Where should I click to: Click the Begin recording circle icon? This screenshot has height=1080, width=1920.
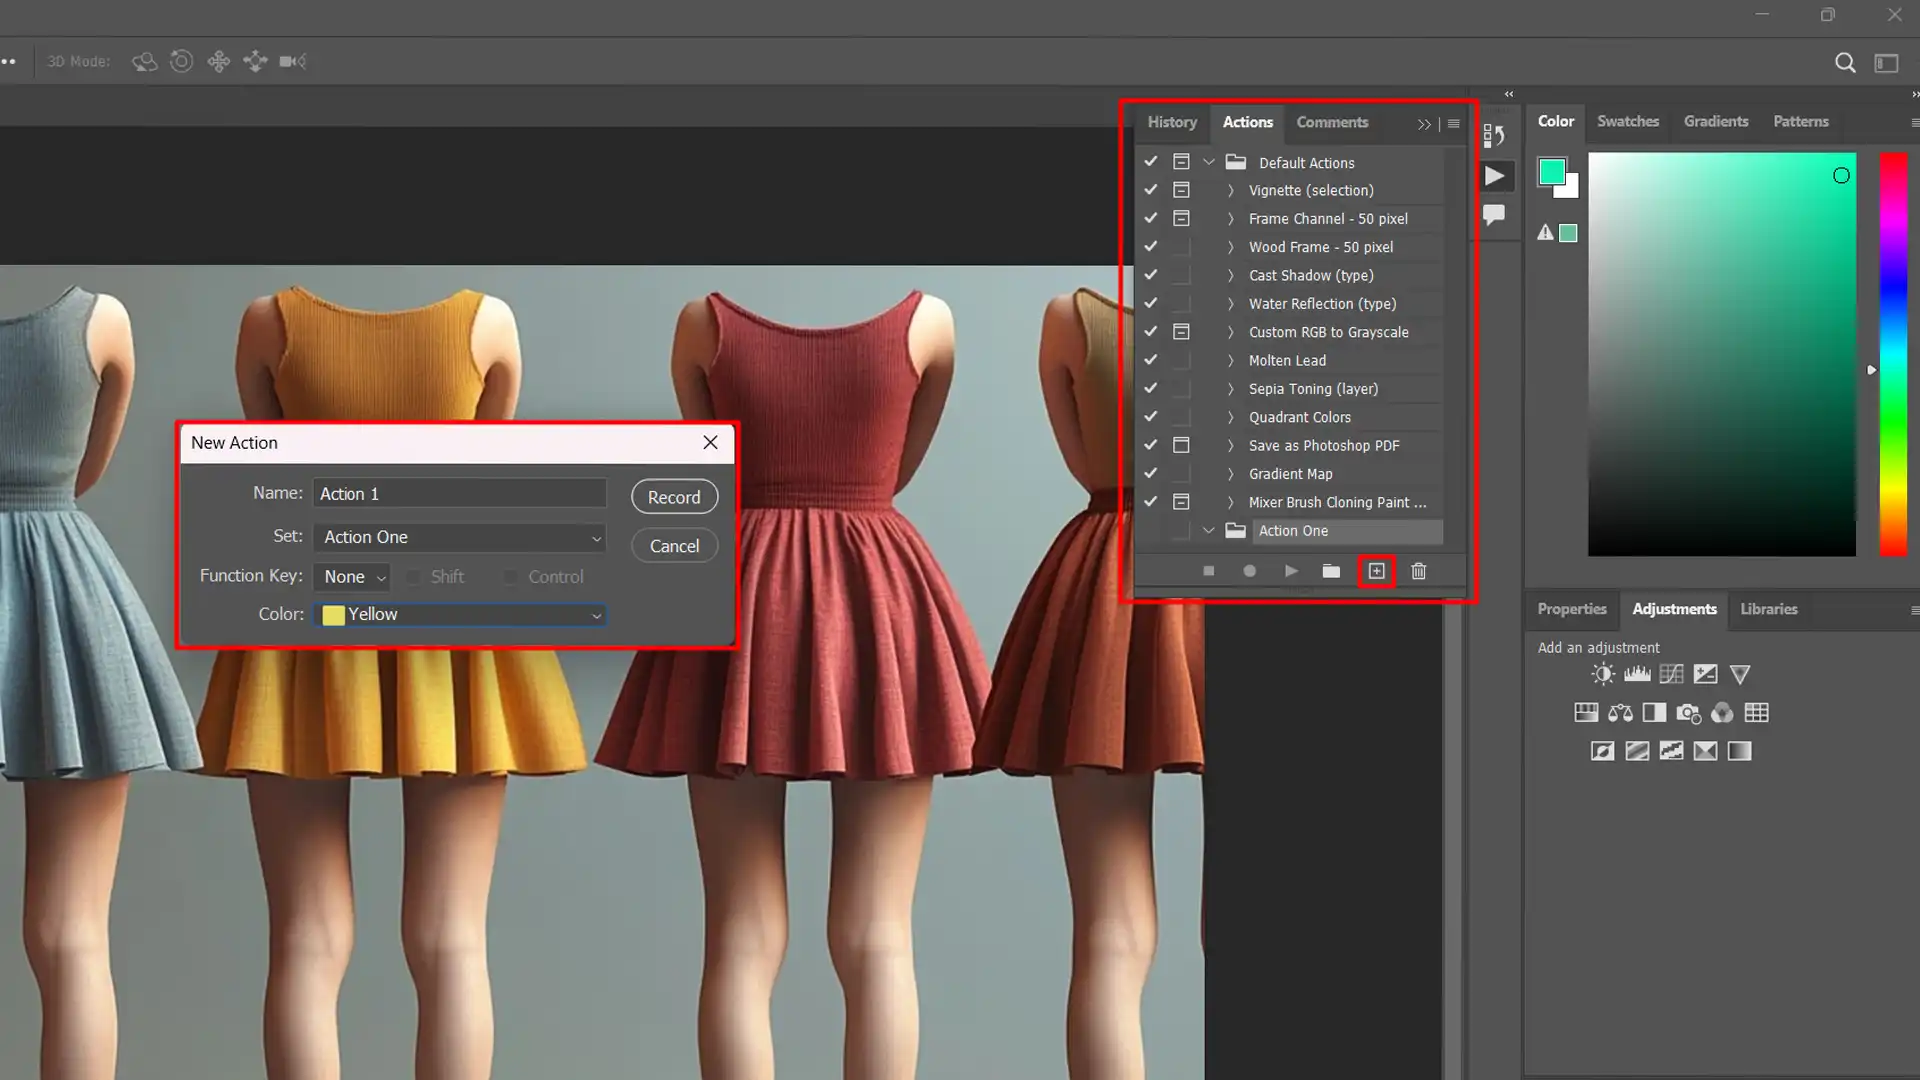1249,571
